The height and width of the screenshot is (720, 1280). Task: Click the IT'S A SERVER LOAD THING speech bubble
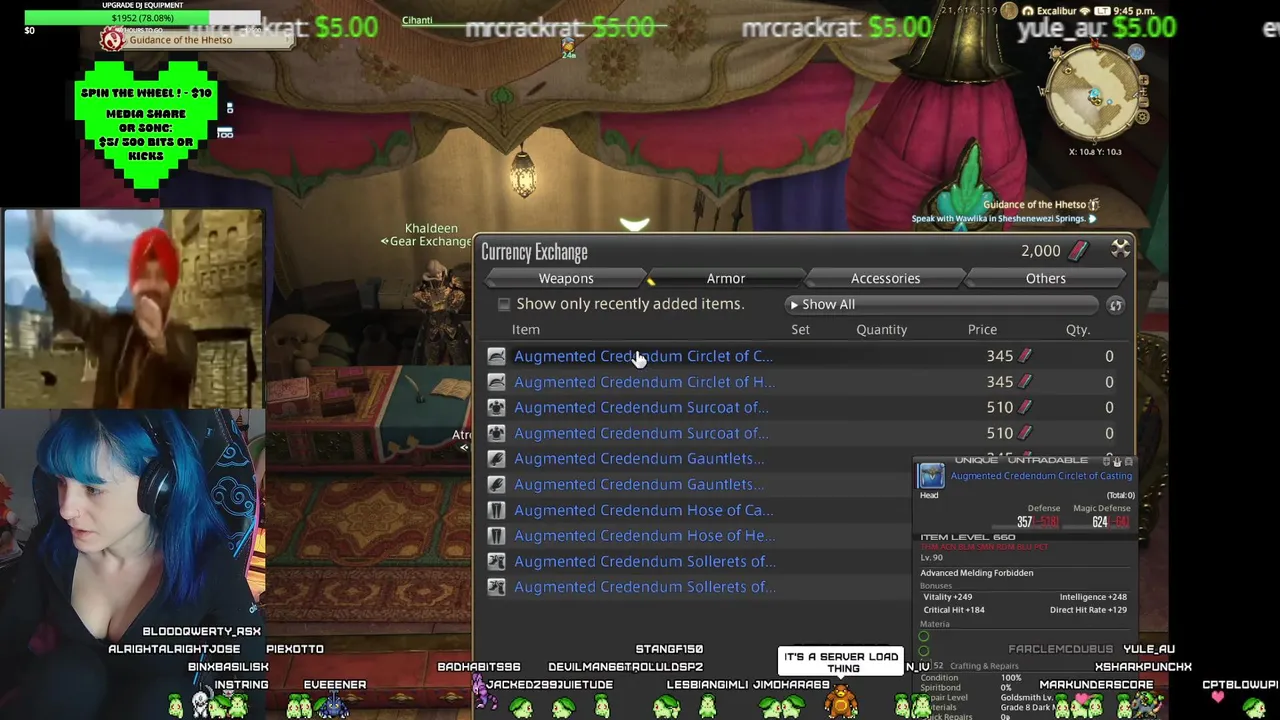pos(841,663)
